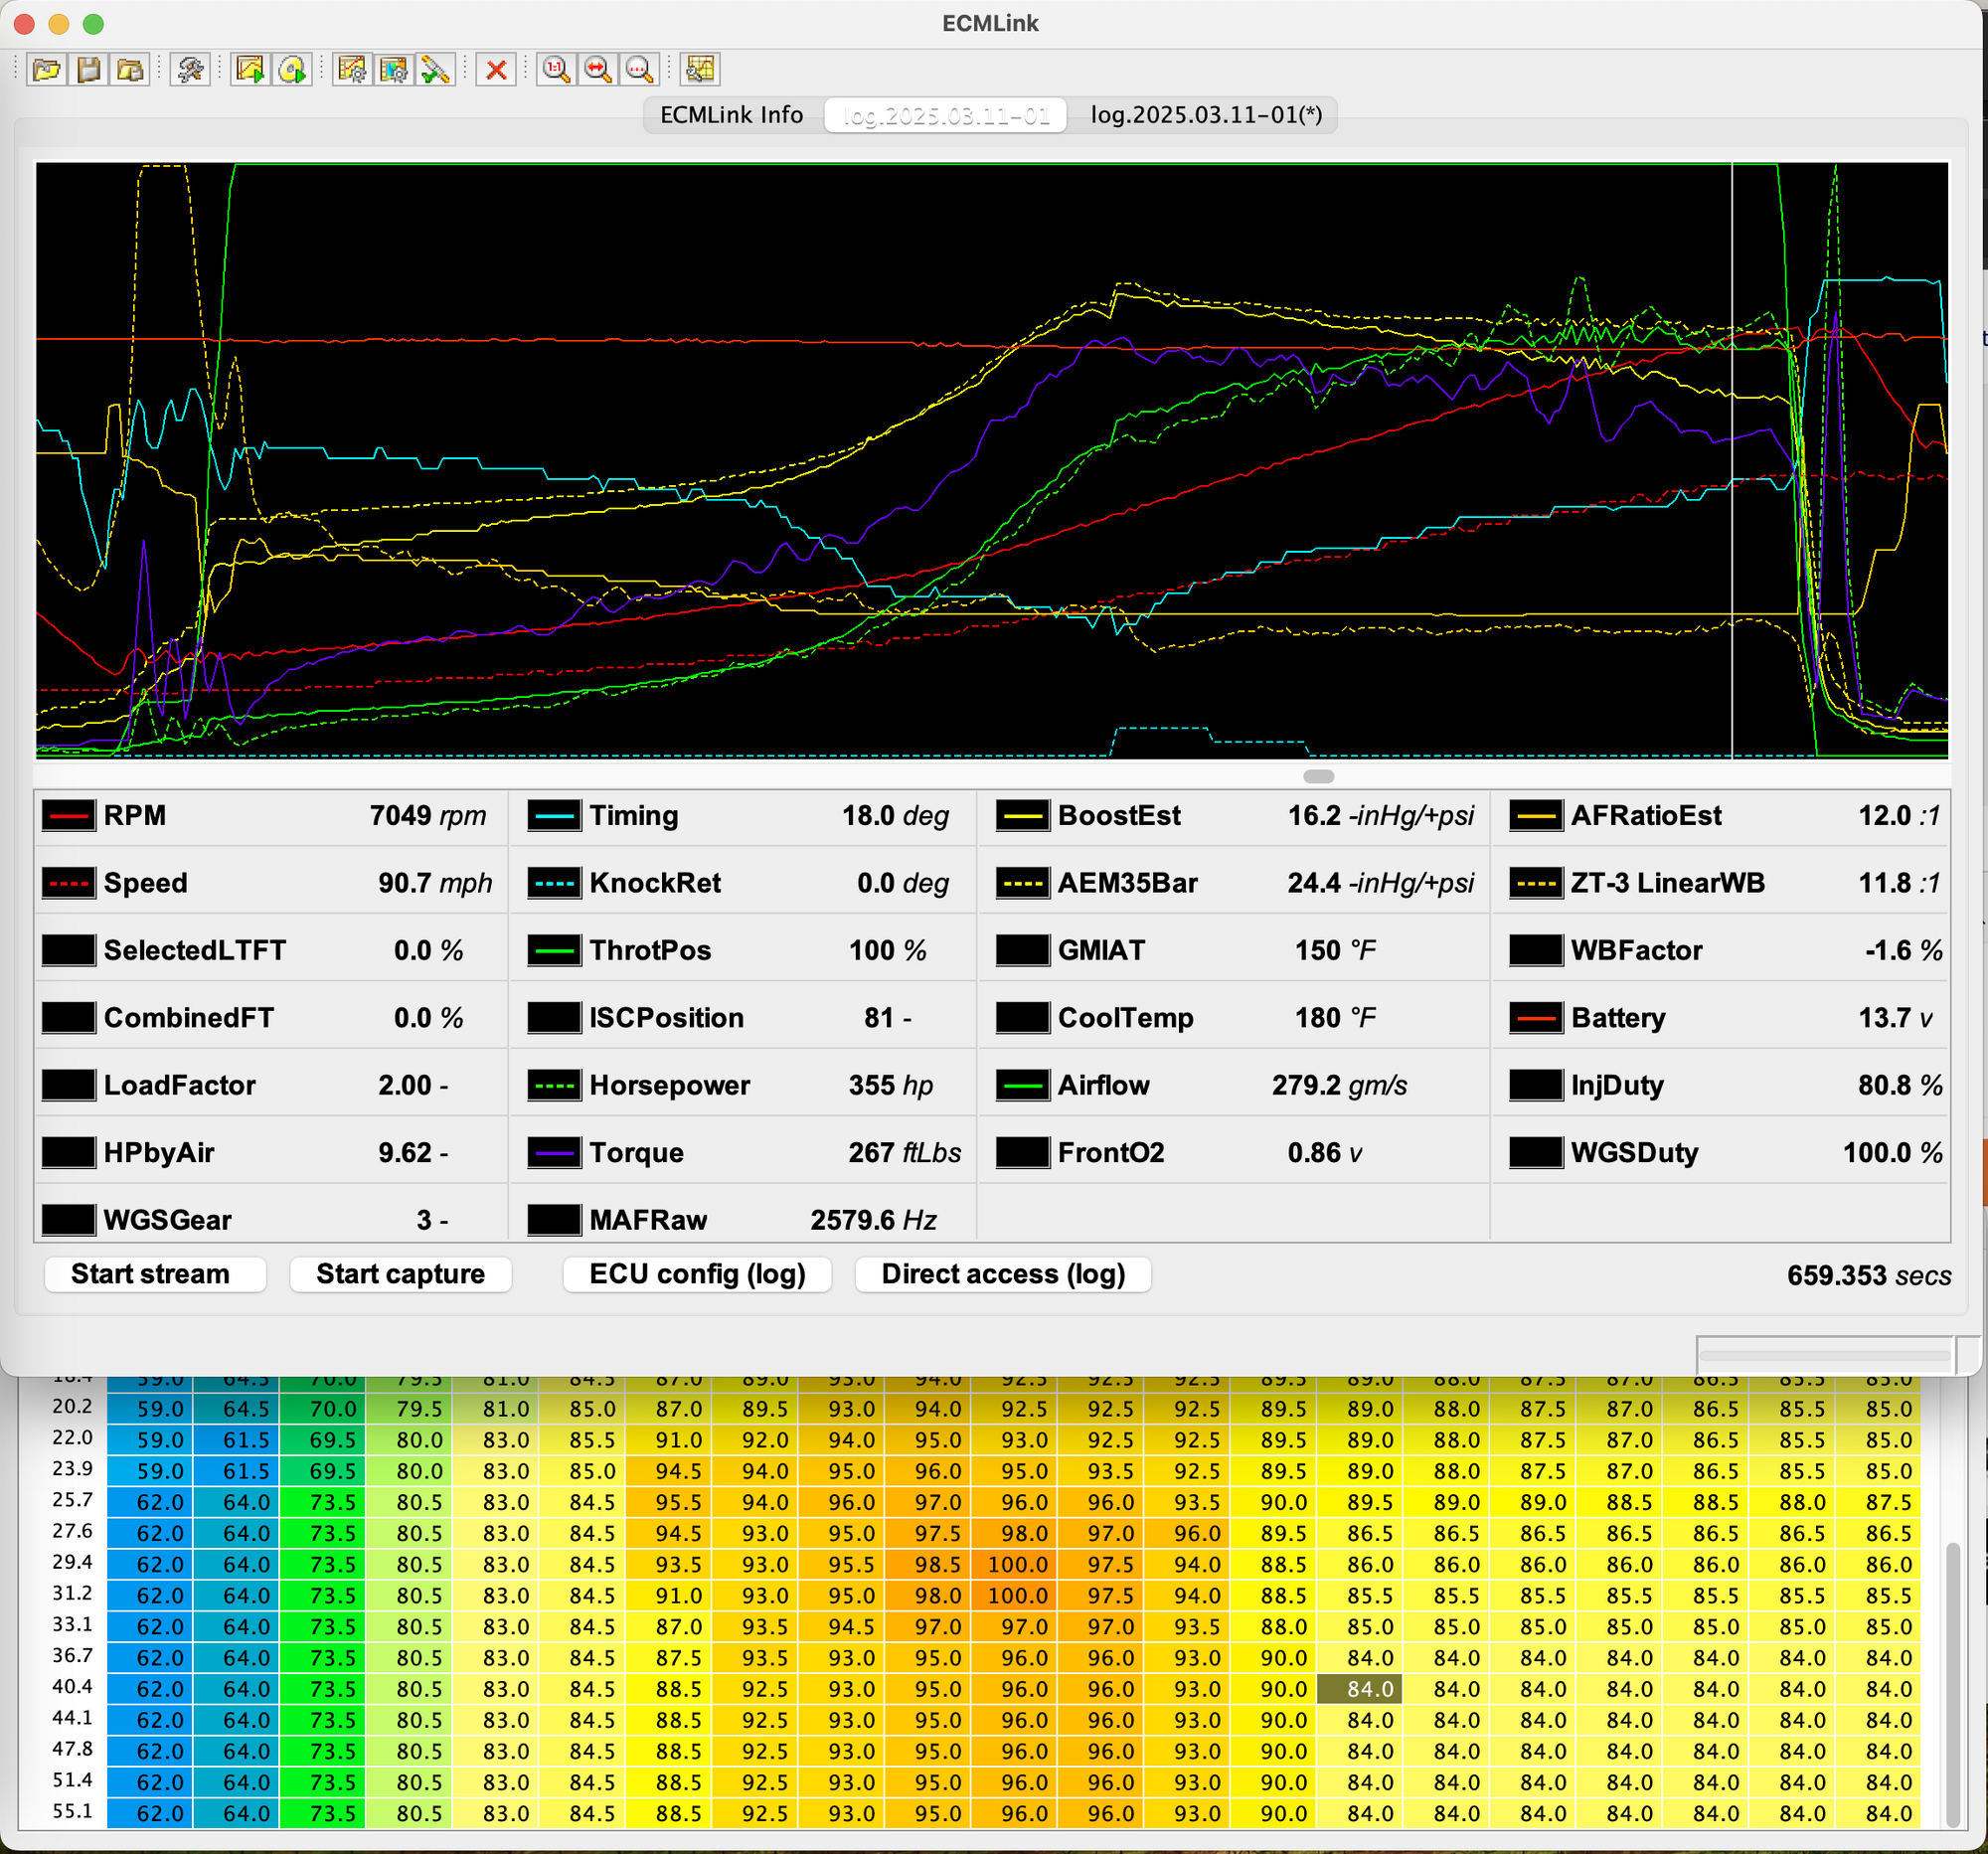Click the RPM value 7049 rpm

(428, 816)
